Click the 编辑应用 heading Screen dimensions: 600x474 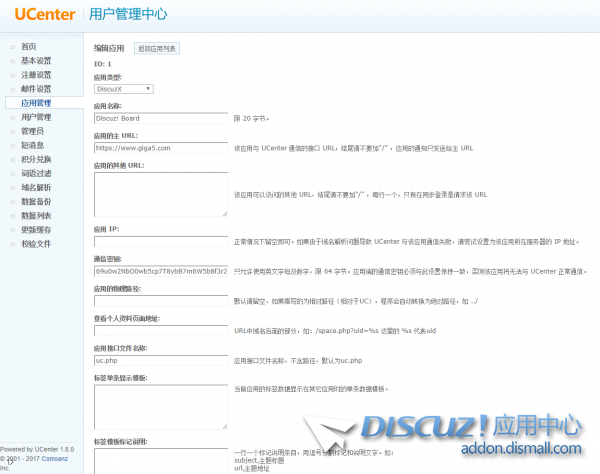(109, 48)
